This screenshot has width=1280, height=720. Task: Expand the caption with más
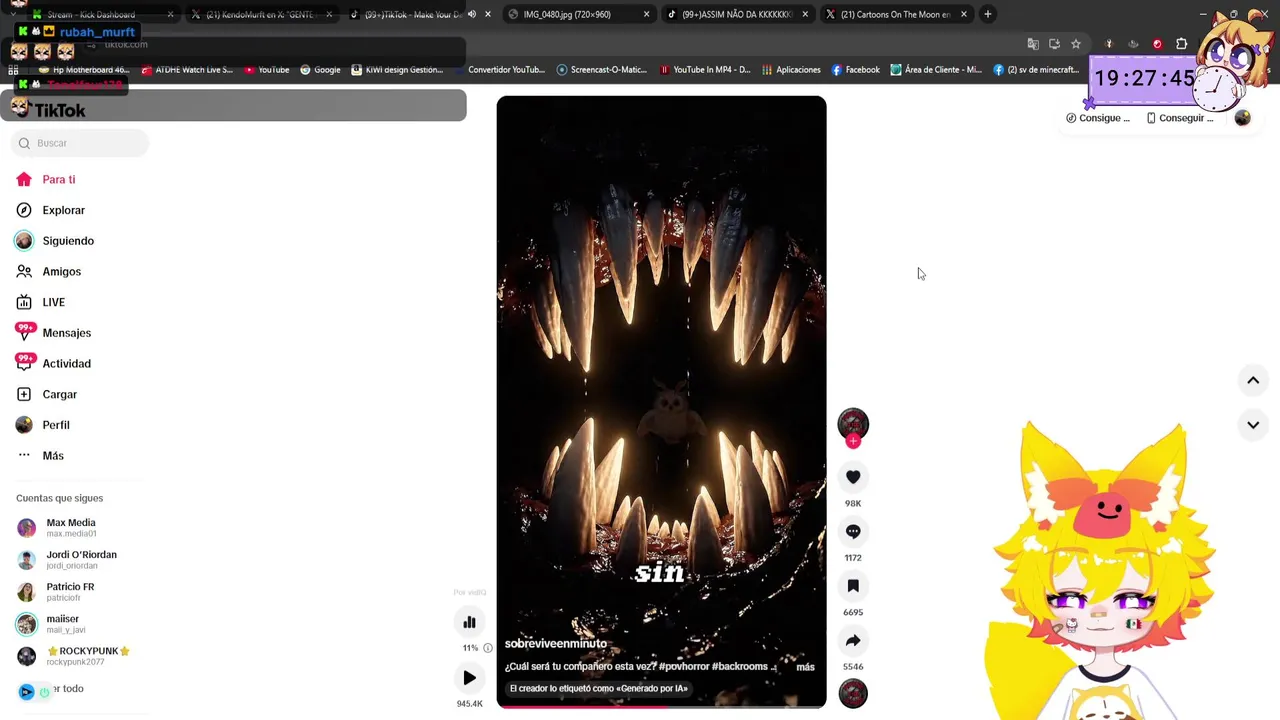pos(805,667)
